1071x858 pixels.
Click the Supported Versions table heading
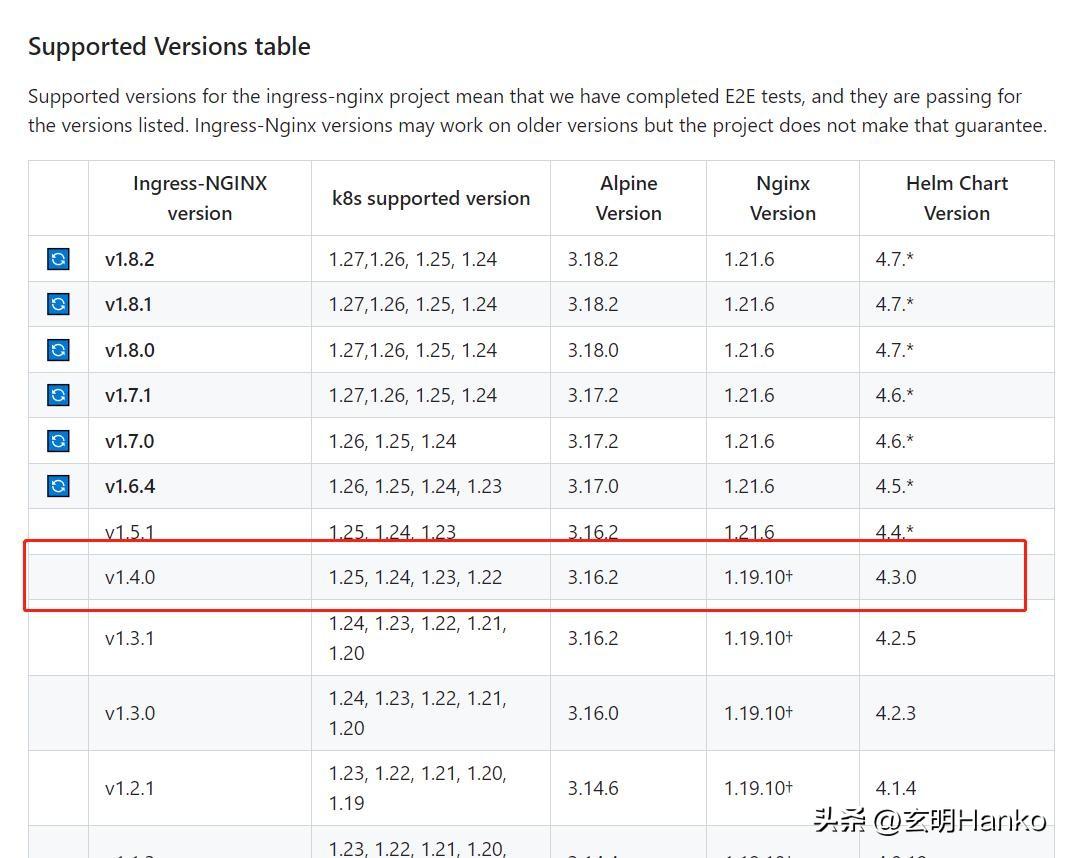coord(169,47)
